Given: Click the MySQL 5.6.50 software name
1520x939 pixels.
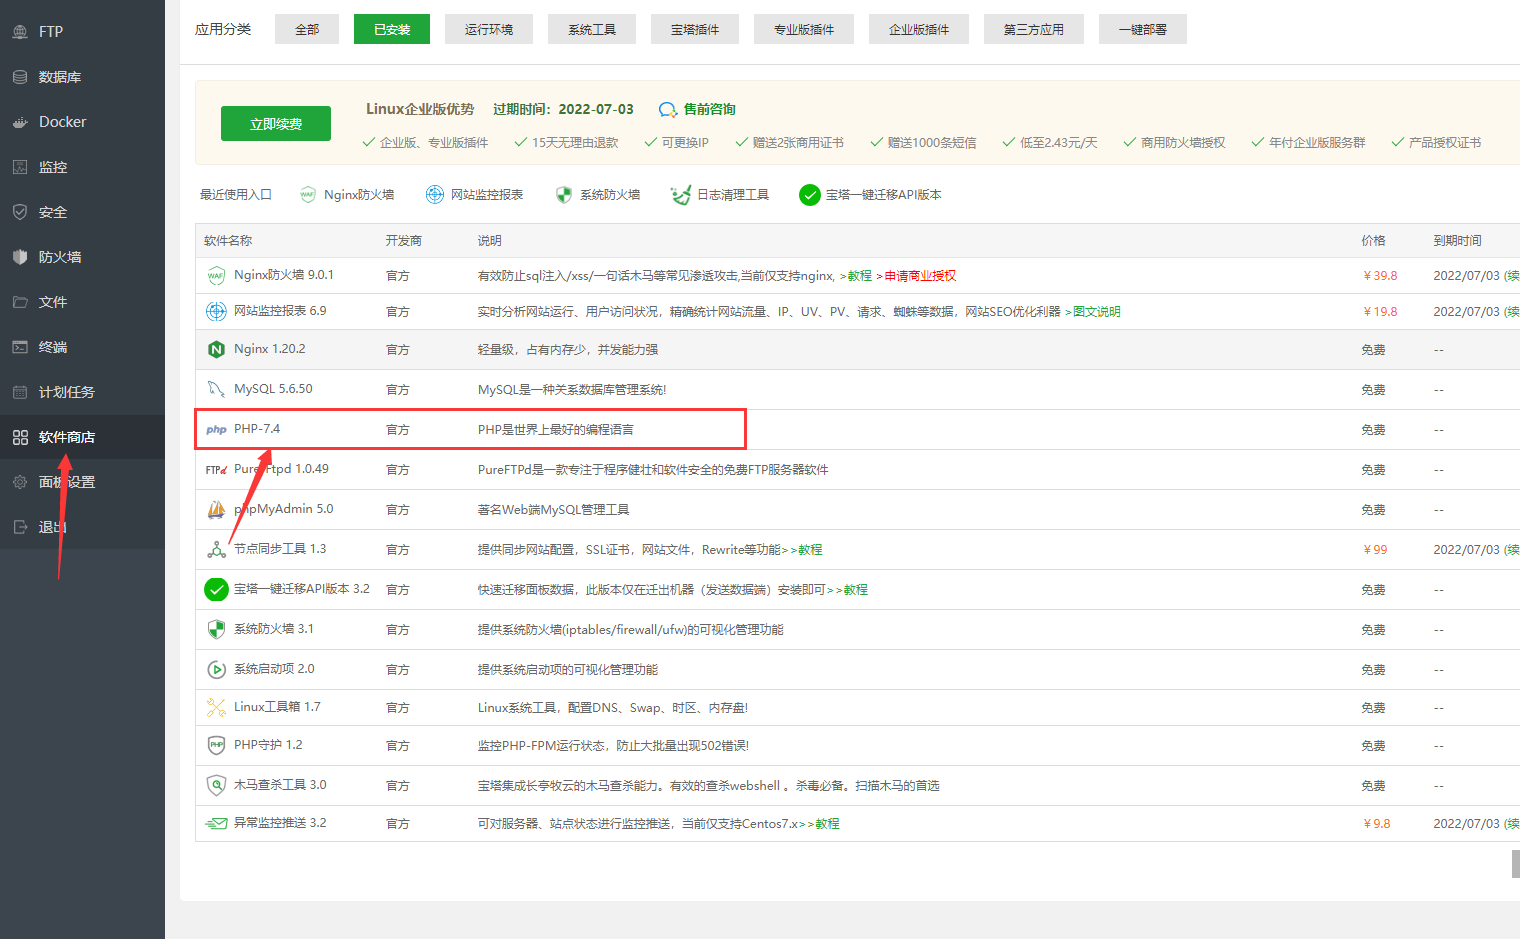Looking at the screenshot, I should [273, 389].
